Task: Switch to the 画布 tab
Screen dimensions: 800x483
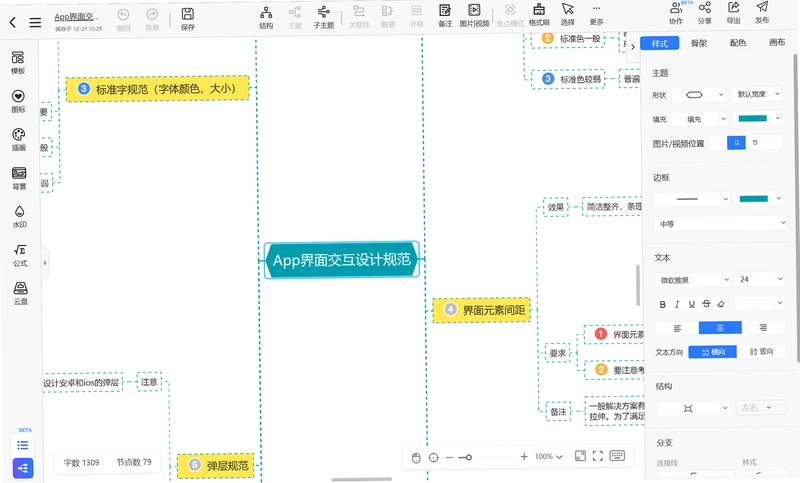Action: pos(777,42)
